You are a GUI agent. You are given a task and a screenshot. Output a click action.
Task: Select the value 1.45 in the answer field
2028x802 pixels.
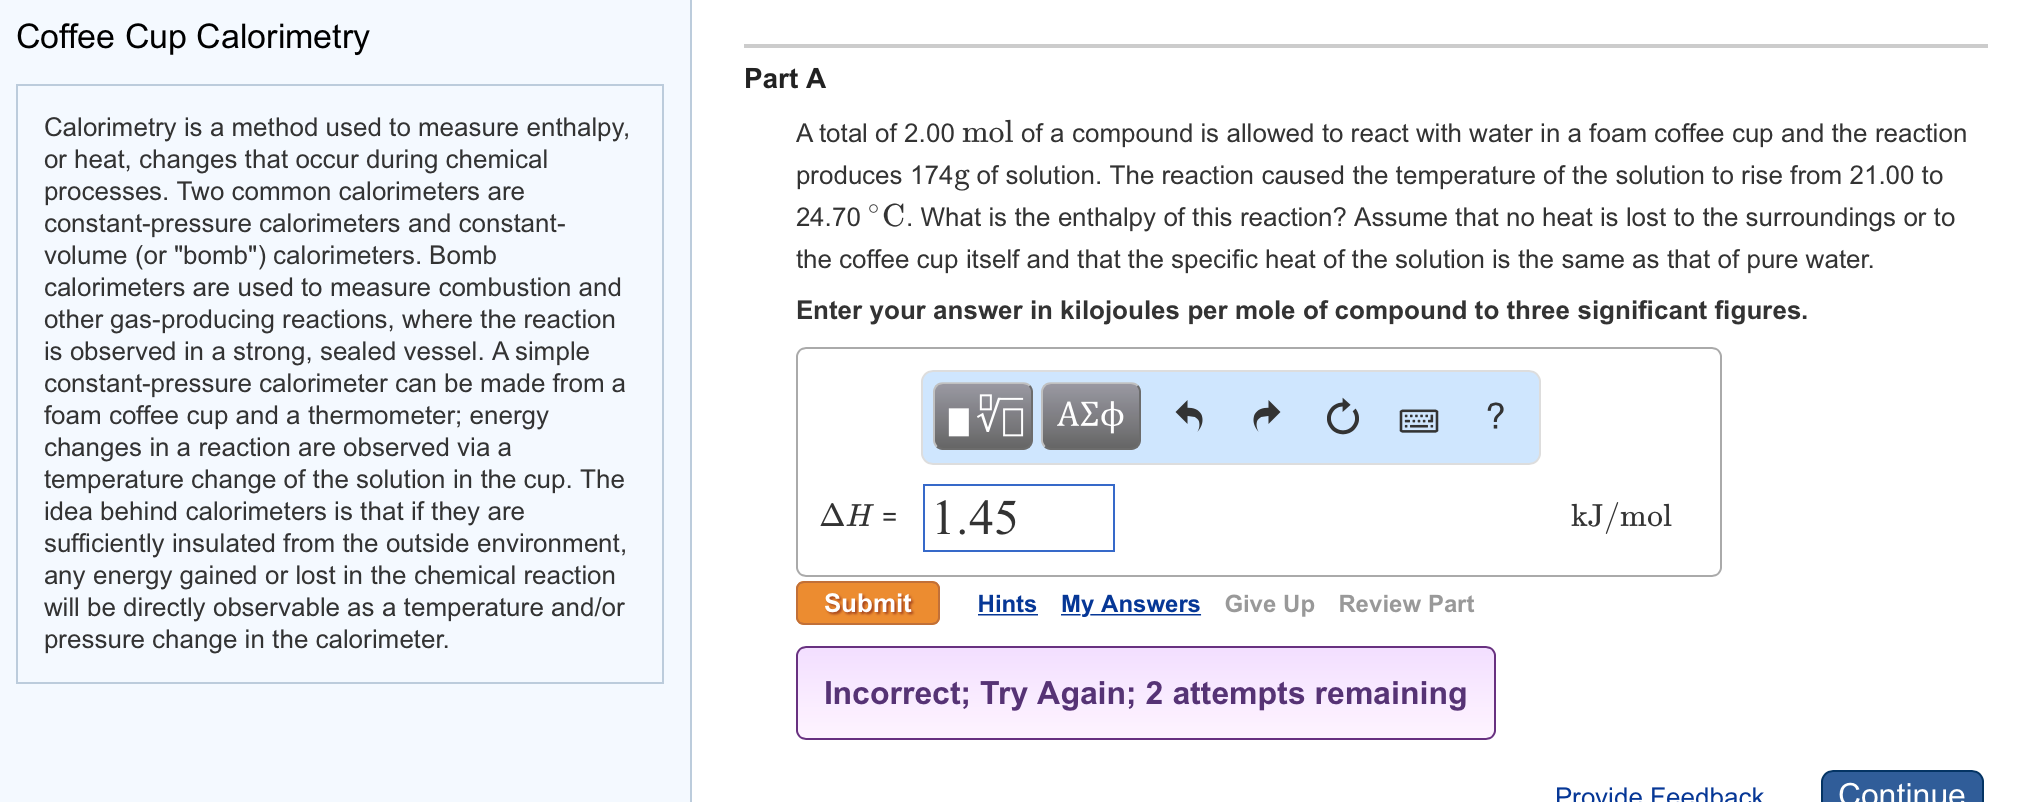975,517
